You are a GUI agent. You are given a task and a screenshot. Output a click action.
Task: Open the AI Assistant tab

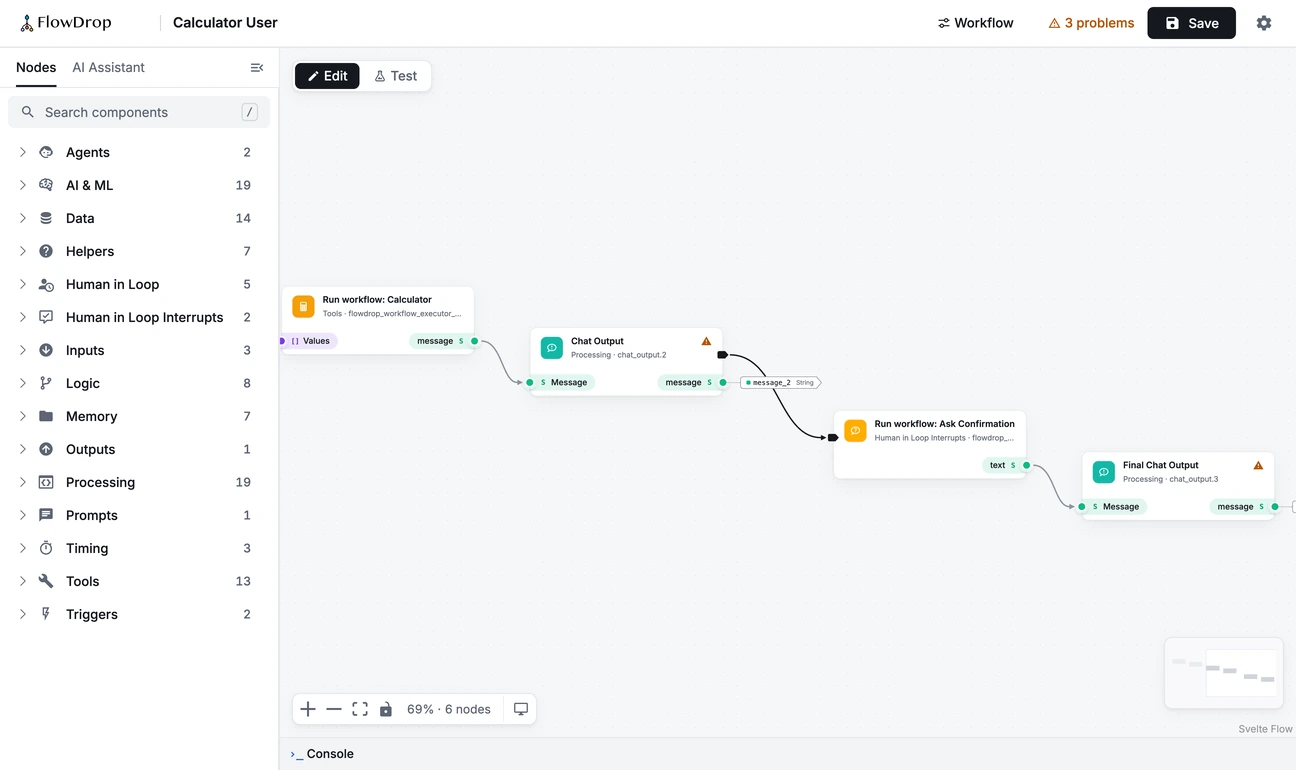click(x=109, y=67)
